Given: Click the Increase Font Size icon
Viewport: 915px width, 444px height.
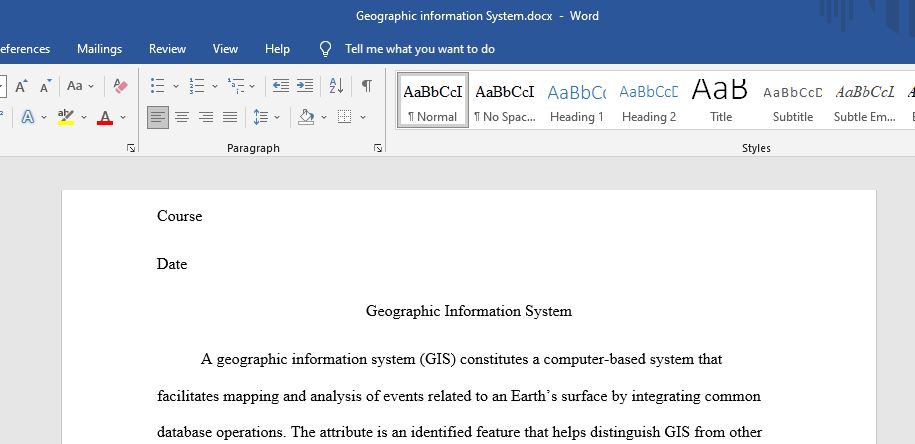Looking at the screenshot, I should pyautogui.click(x=21, y=86).
